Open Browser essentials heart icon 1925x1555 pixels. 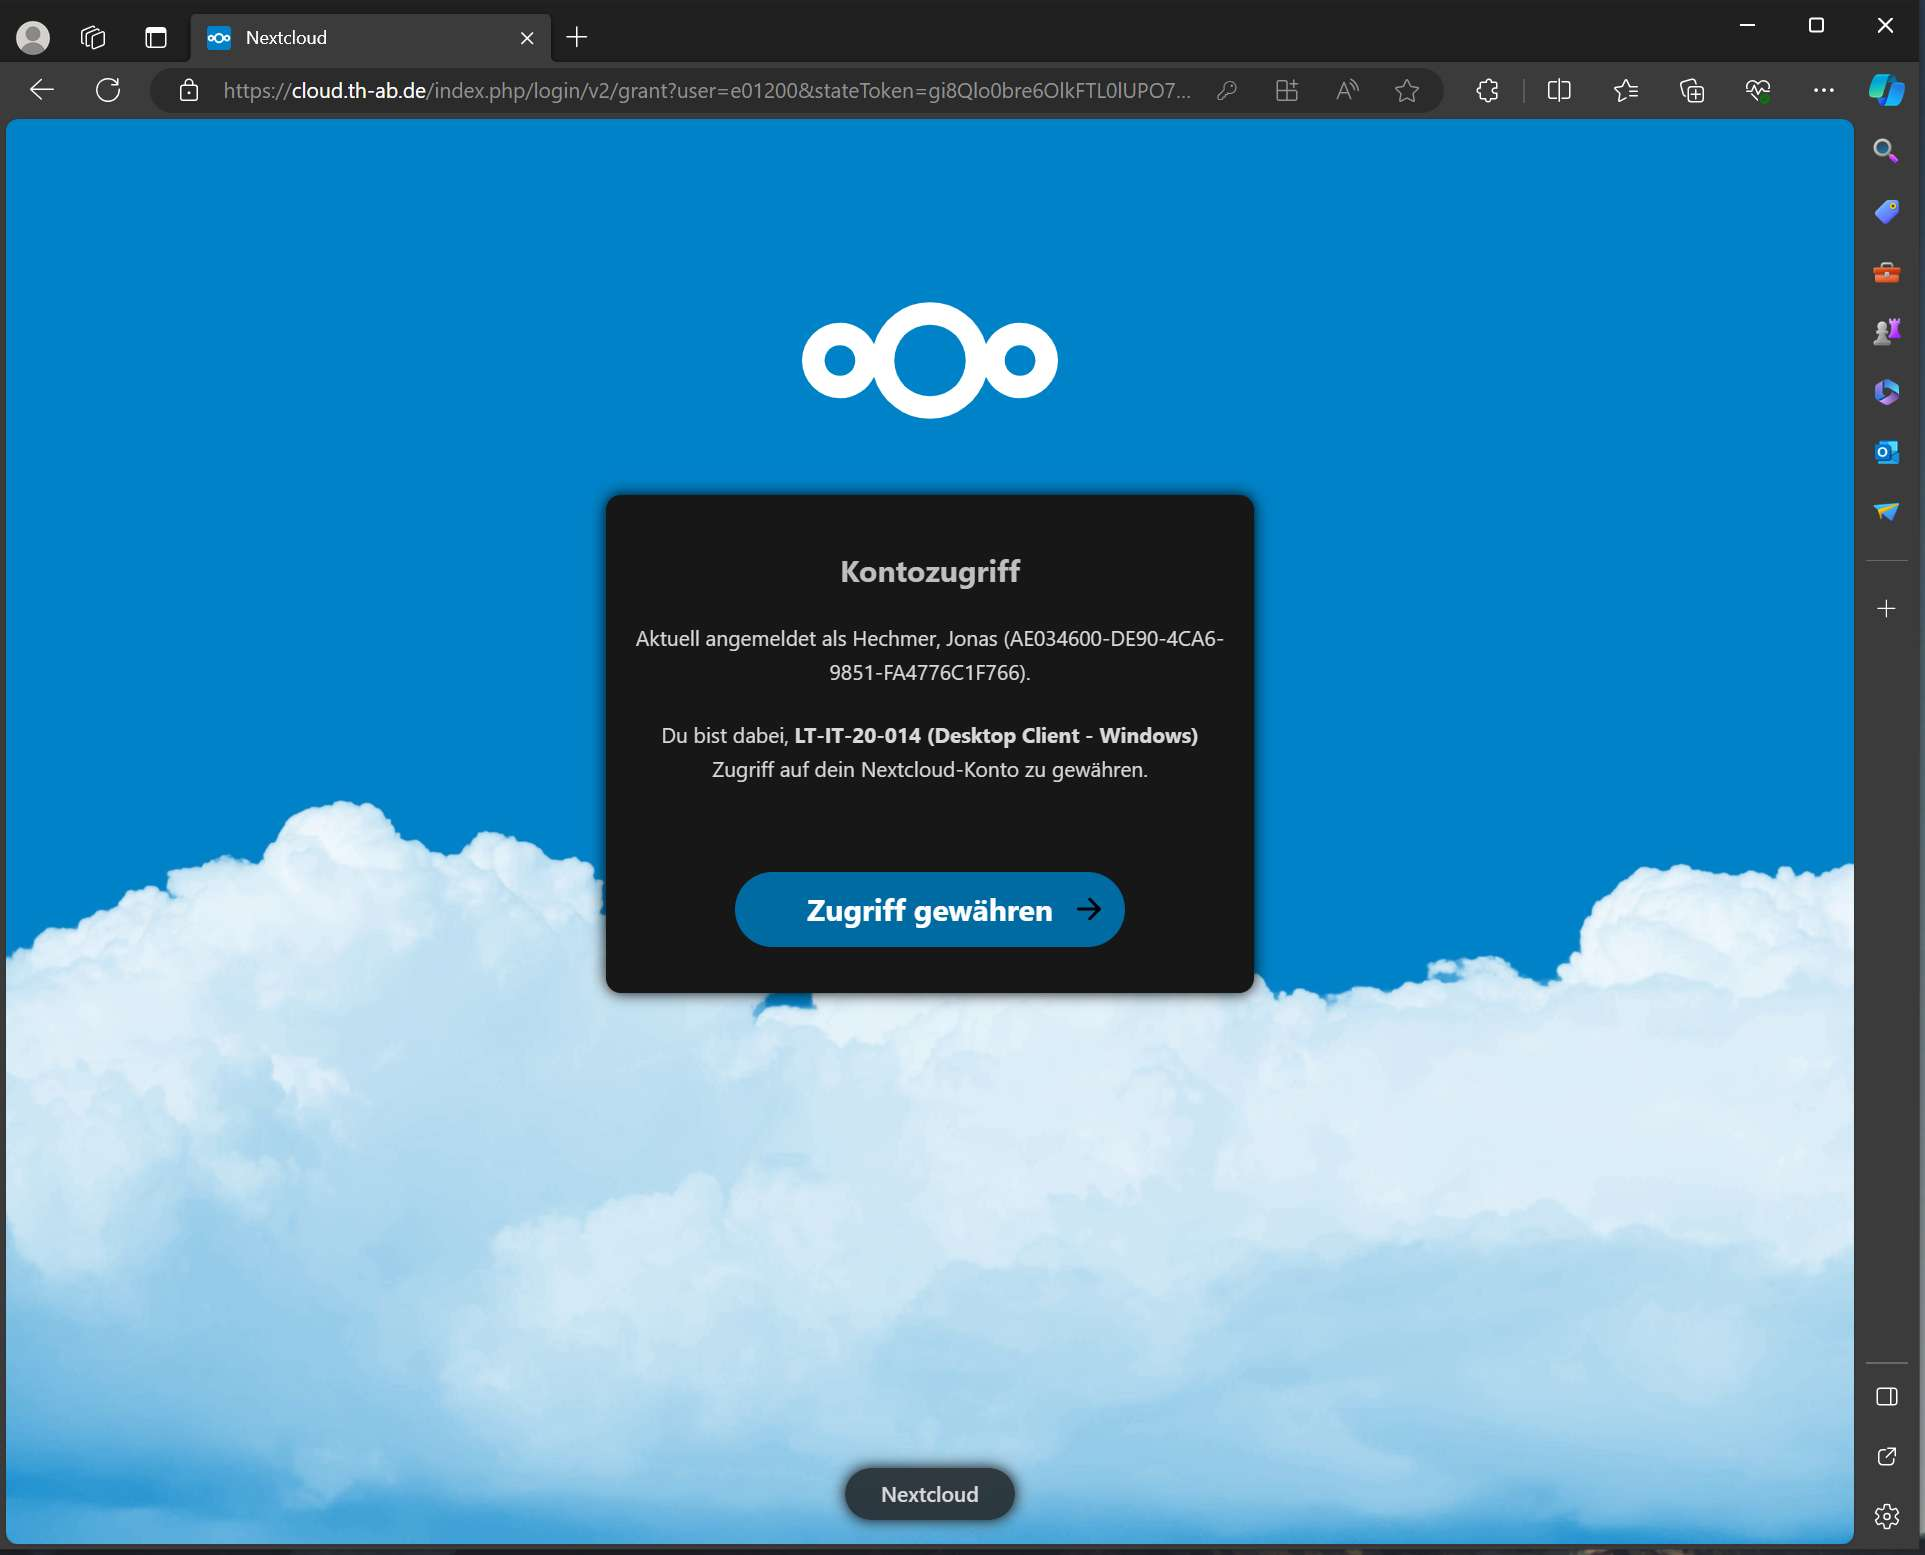(x=1758, y=91)
